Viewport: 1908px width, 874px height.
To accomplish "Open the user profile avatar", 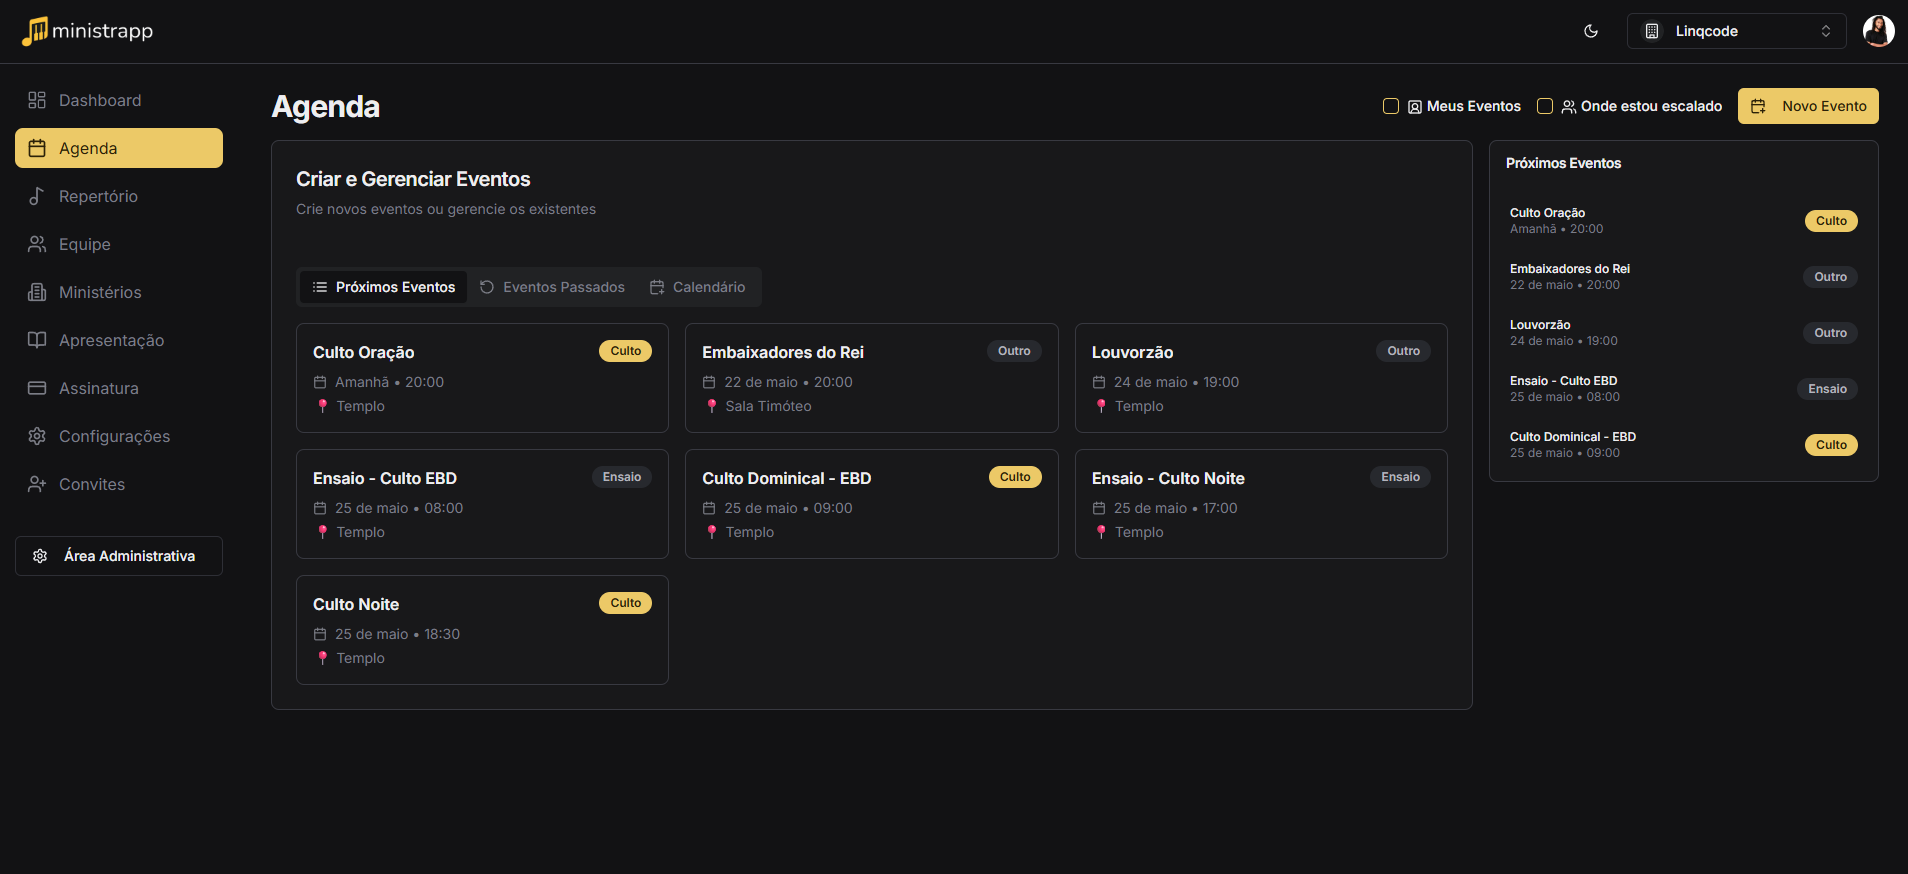I will pyautogui.click(x=1878, y=31).
